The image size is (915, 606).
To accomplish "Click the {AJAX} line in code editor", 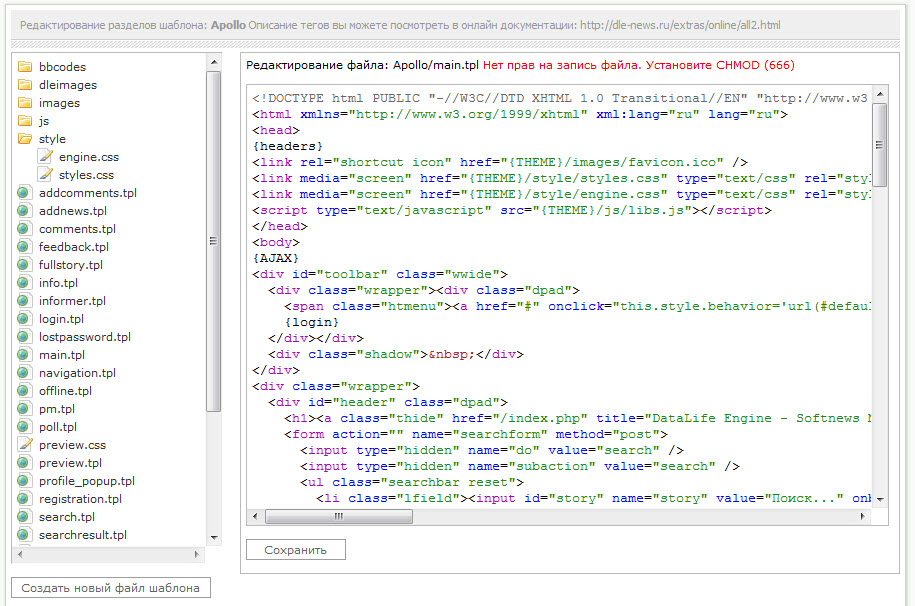I will [276, 258].
